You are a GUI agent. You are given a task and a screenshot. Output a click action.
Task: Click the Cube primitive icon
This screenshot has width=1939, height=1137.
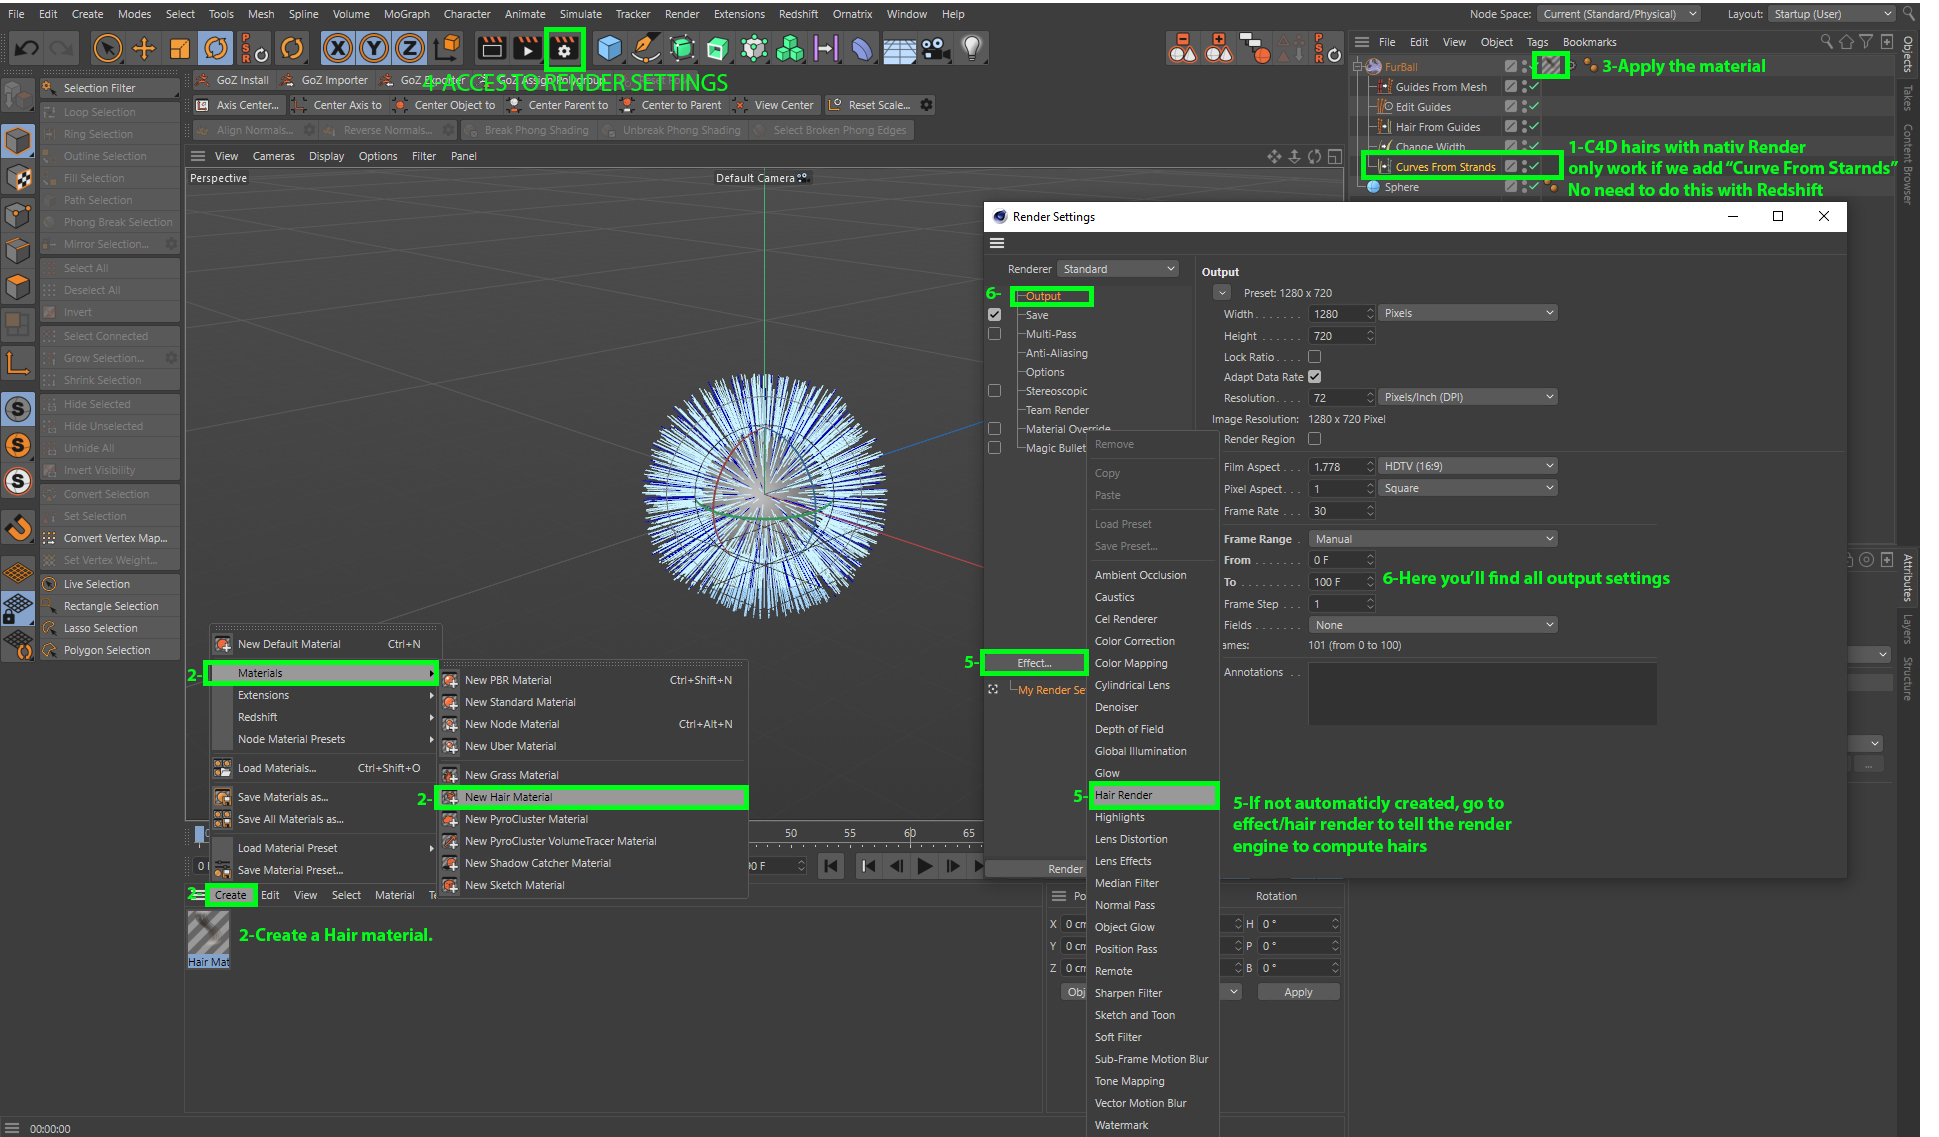(x=609, y=48)
